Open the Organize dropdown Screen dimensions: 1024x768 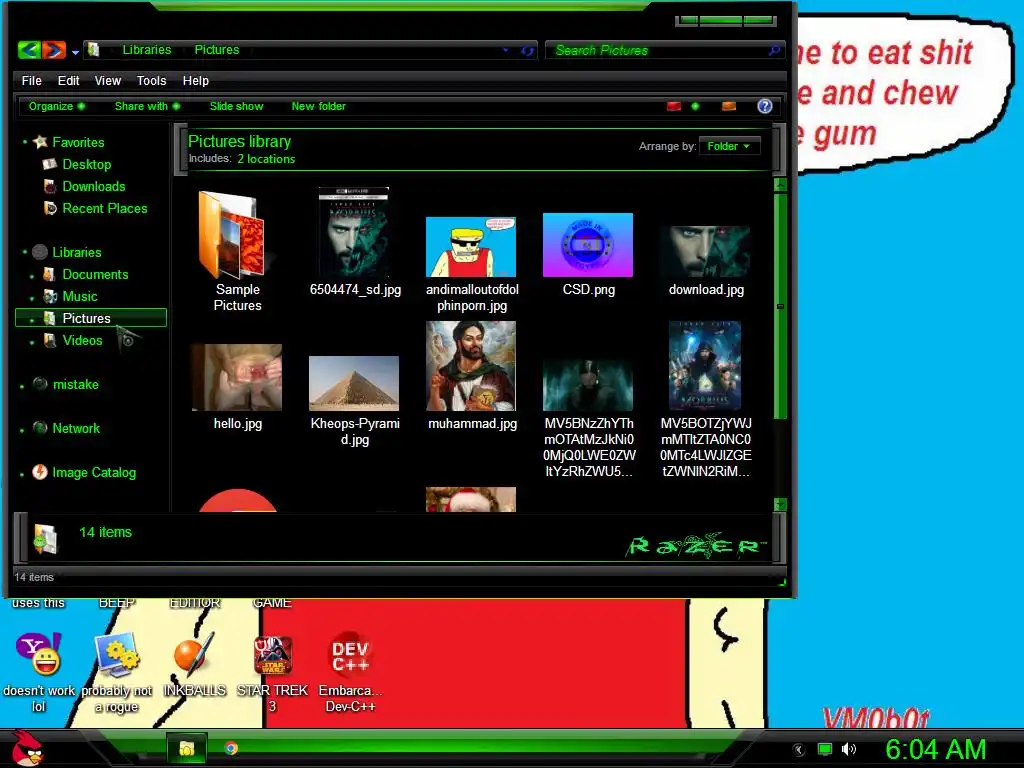click(57, 106)
